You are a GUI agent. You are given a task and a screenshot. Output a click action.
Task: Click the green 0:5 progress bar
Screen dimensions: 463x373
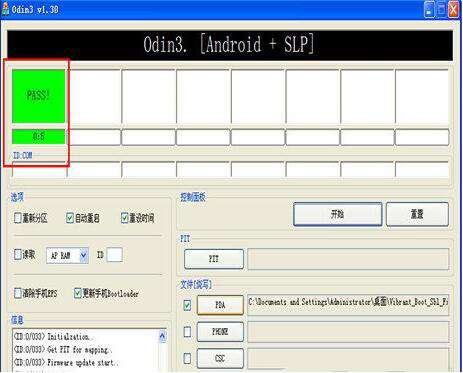pos(39,137)
